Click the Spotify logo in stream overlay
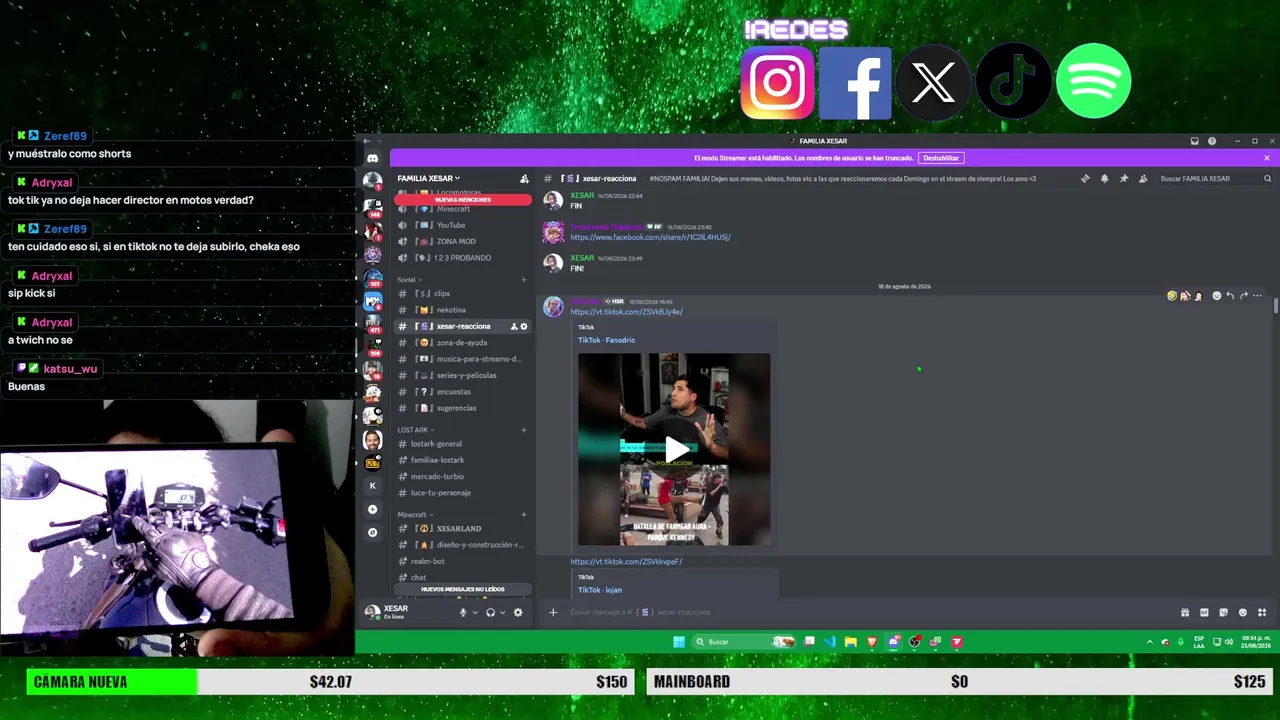Viewport: 1280px width, 720px height. click(1093, 81)
